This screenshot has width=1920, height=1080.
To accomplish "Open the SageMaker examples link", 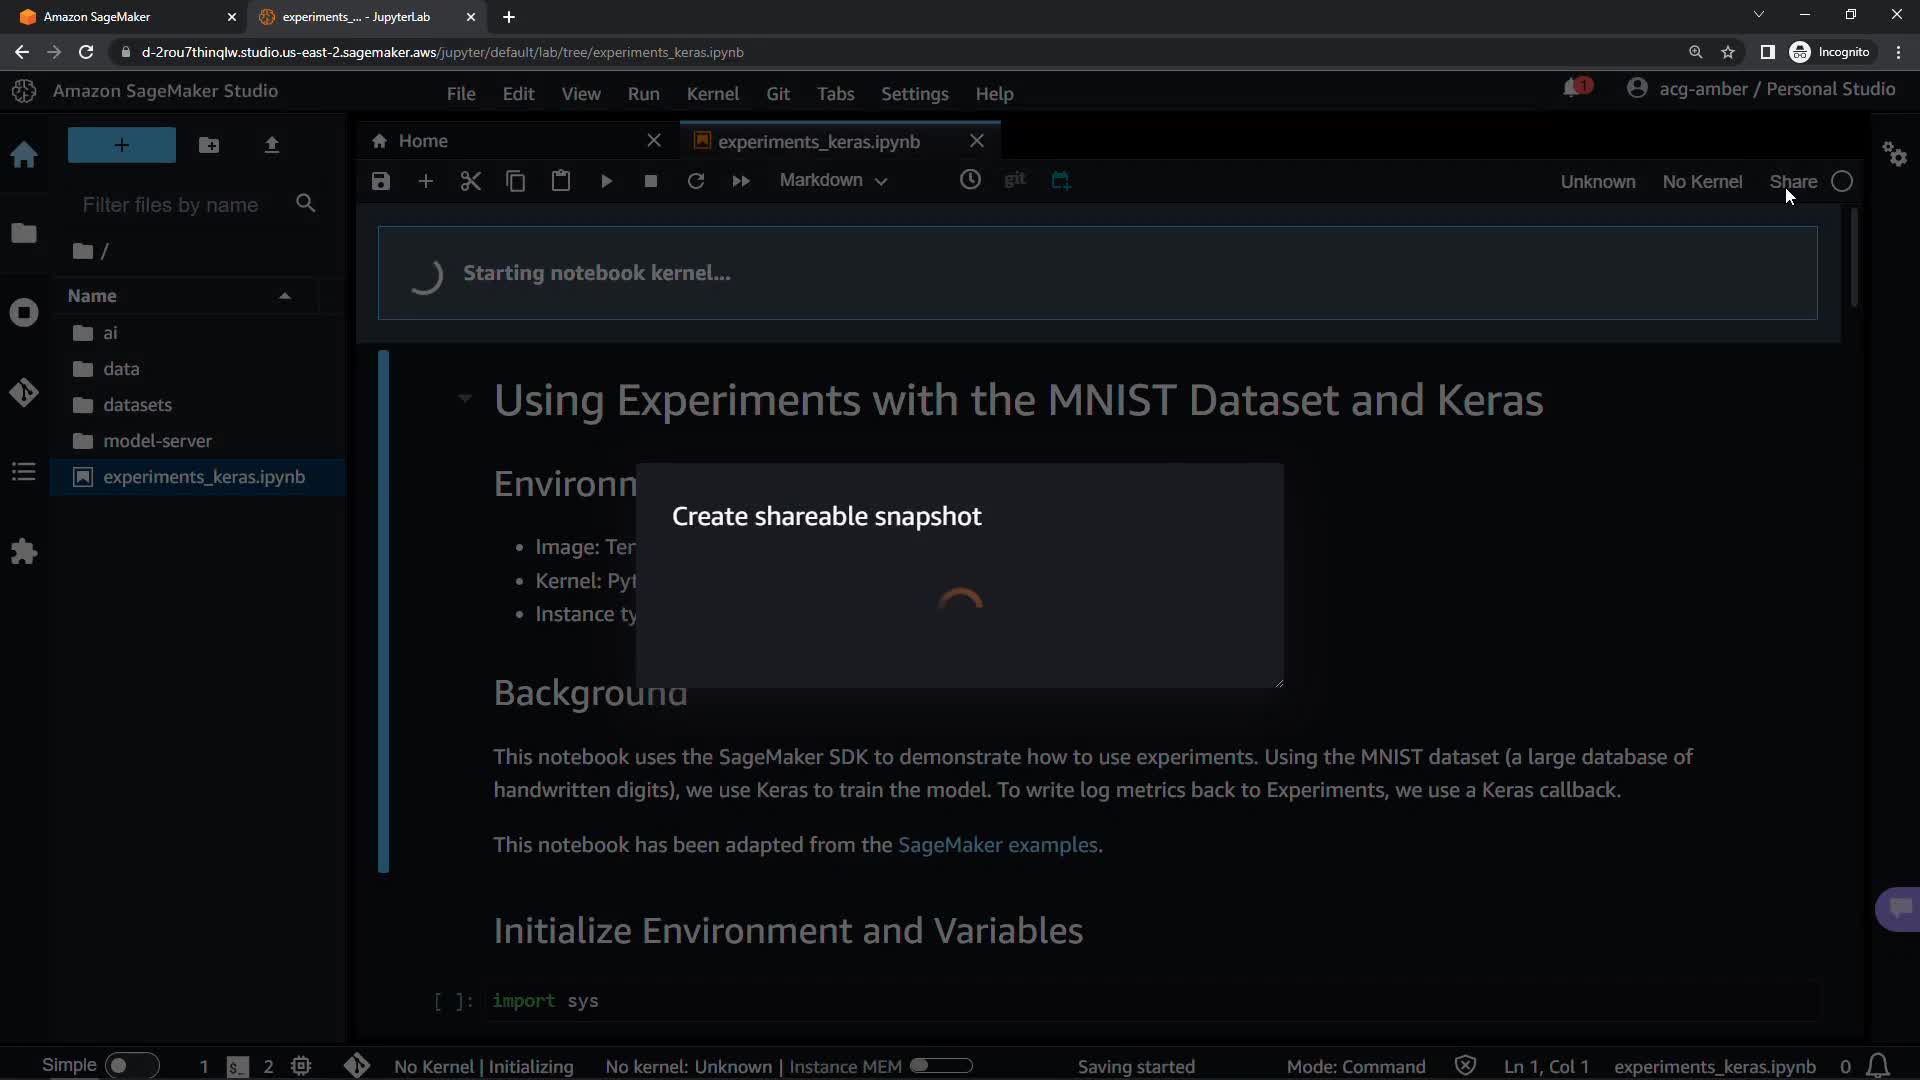I will 997,845.
